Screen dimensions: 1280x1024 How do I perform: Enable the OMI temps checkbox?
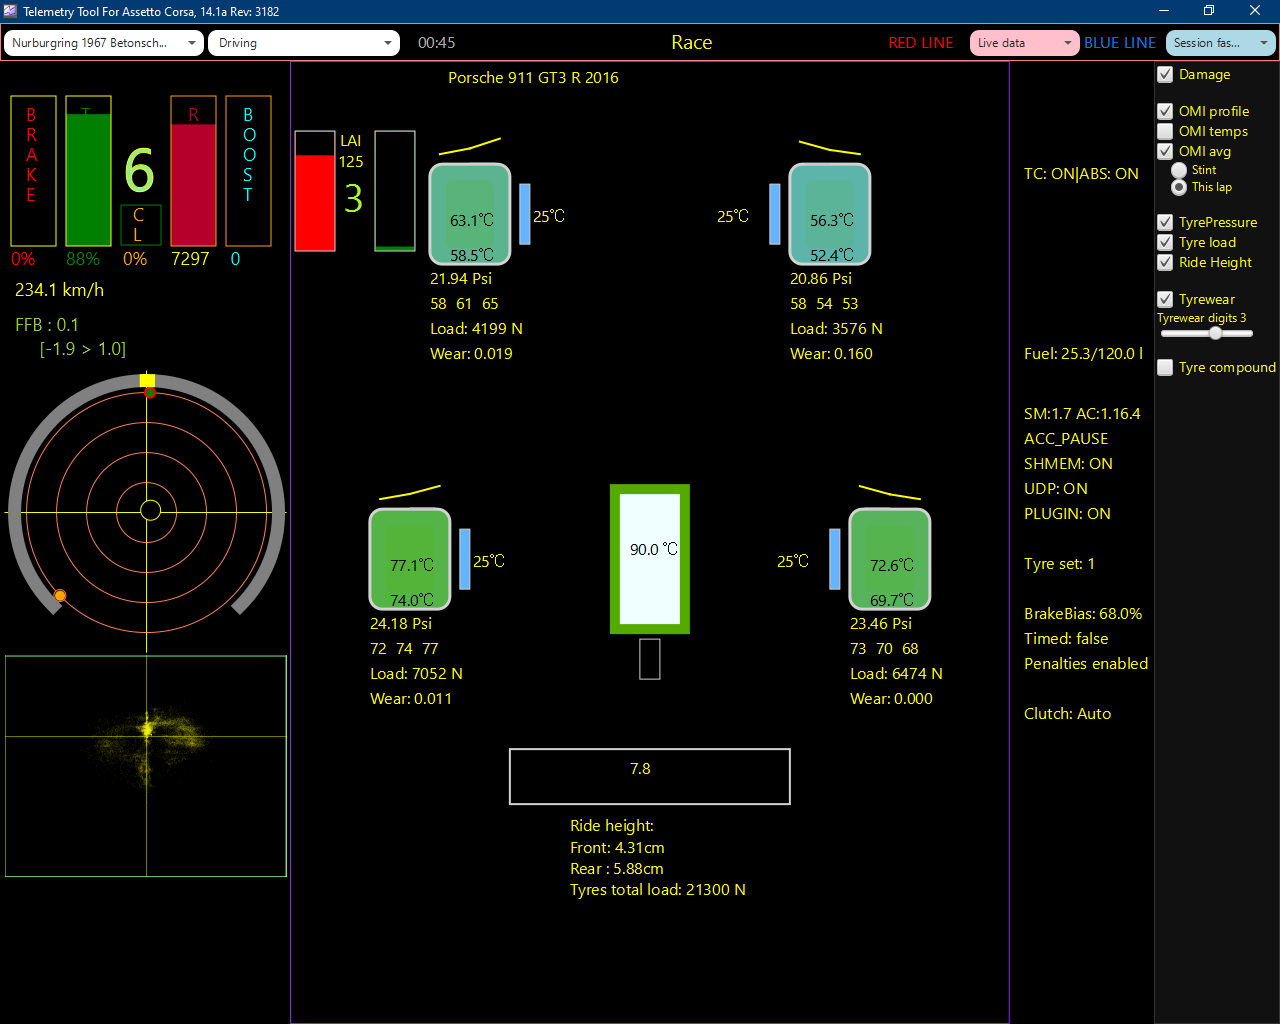[1165, 132]
